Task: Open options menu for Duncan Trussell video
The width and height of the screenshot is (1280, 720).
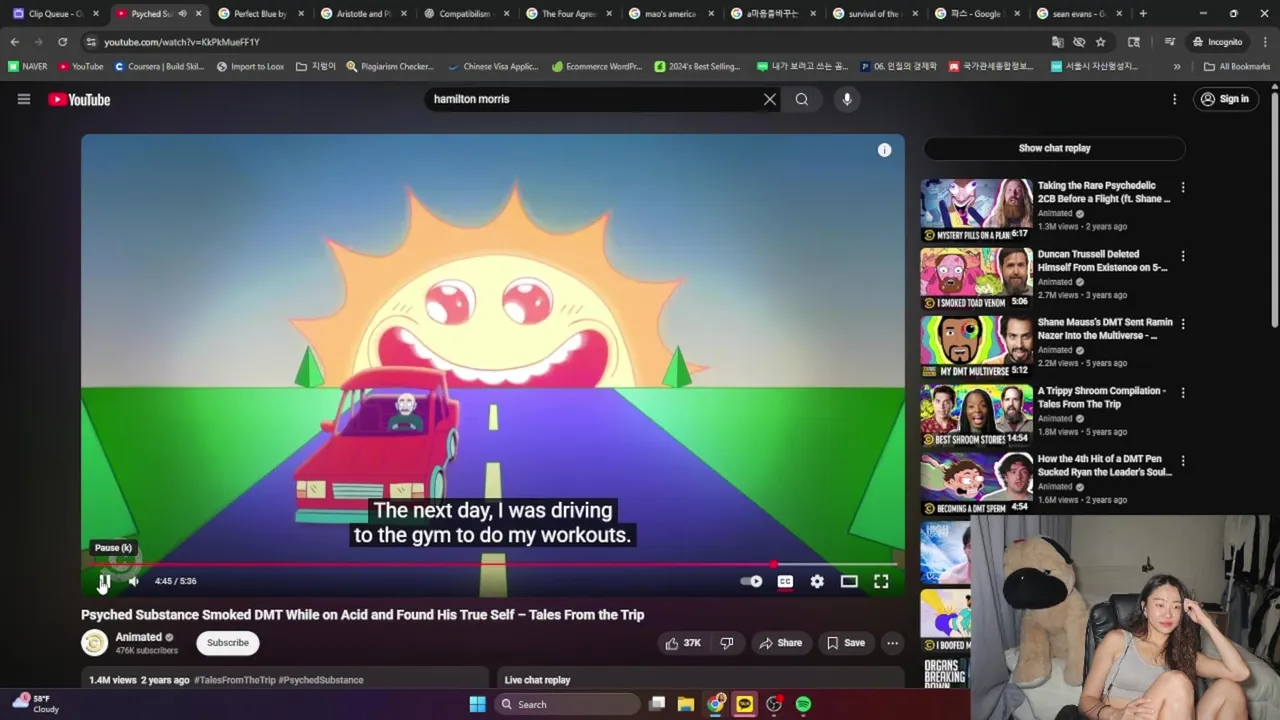Action: [x=1183, y=256]
